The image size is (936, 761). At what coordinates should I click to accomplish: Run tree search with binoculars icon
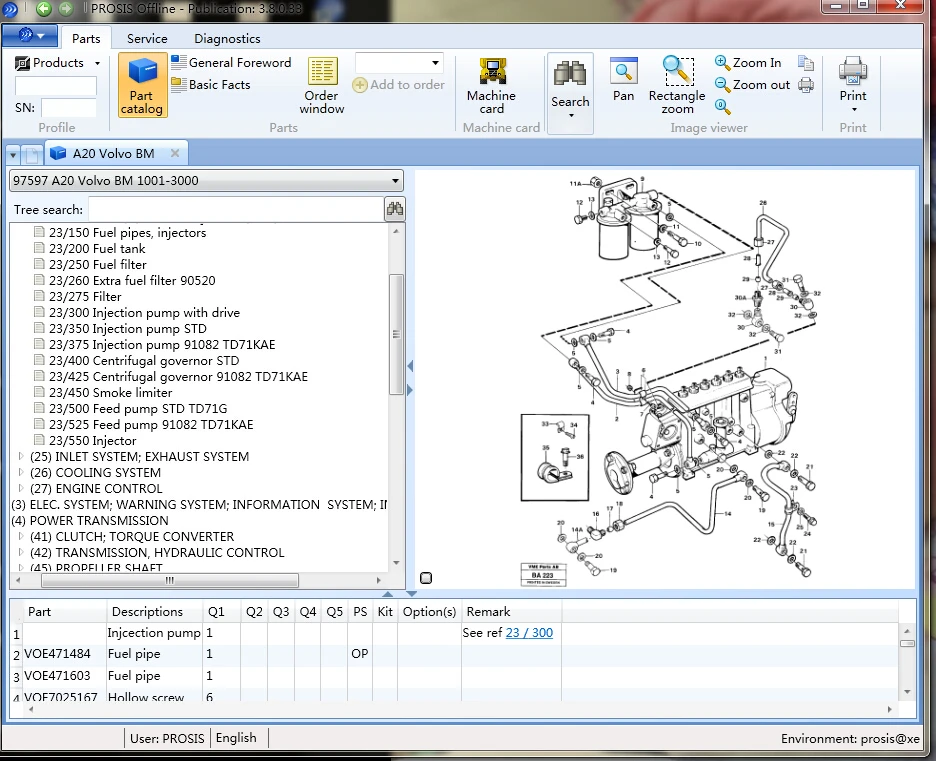click(395, 209)
